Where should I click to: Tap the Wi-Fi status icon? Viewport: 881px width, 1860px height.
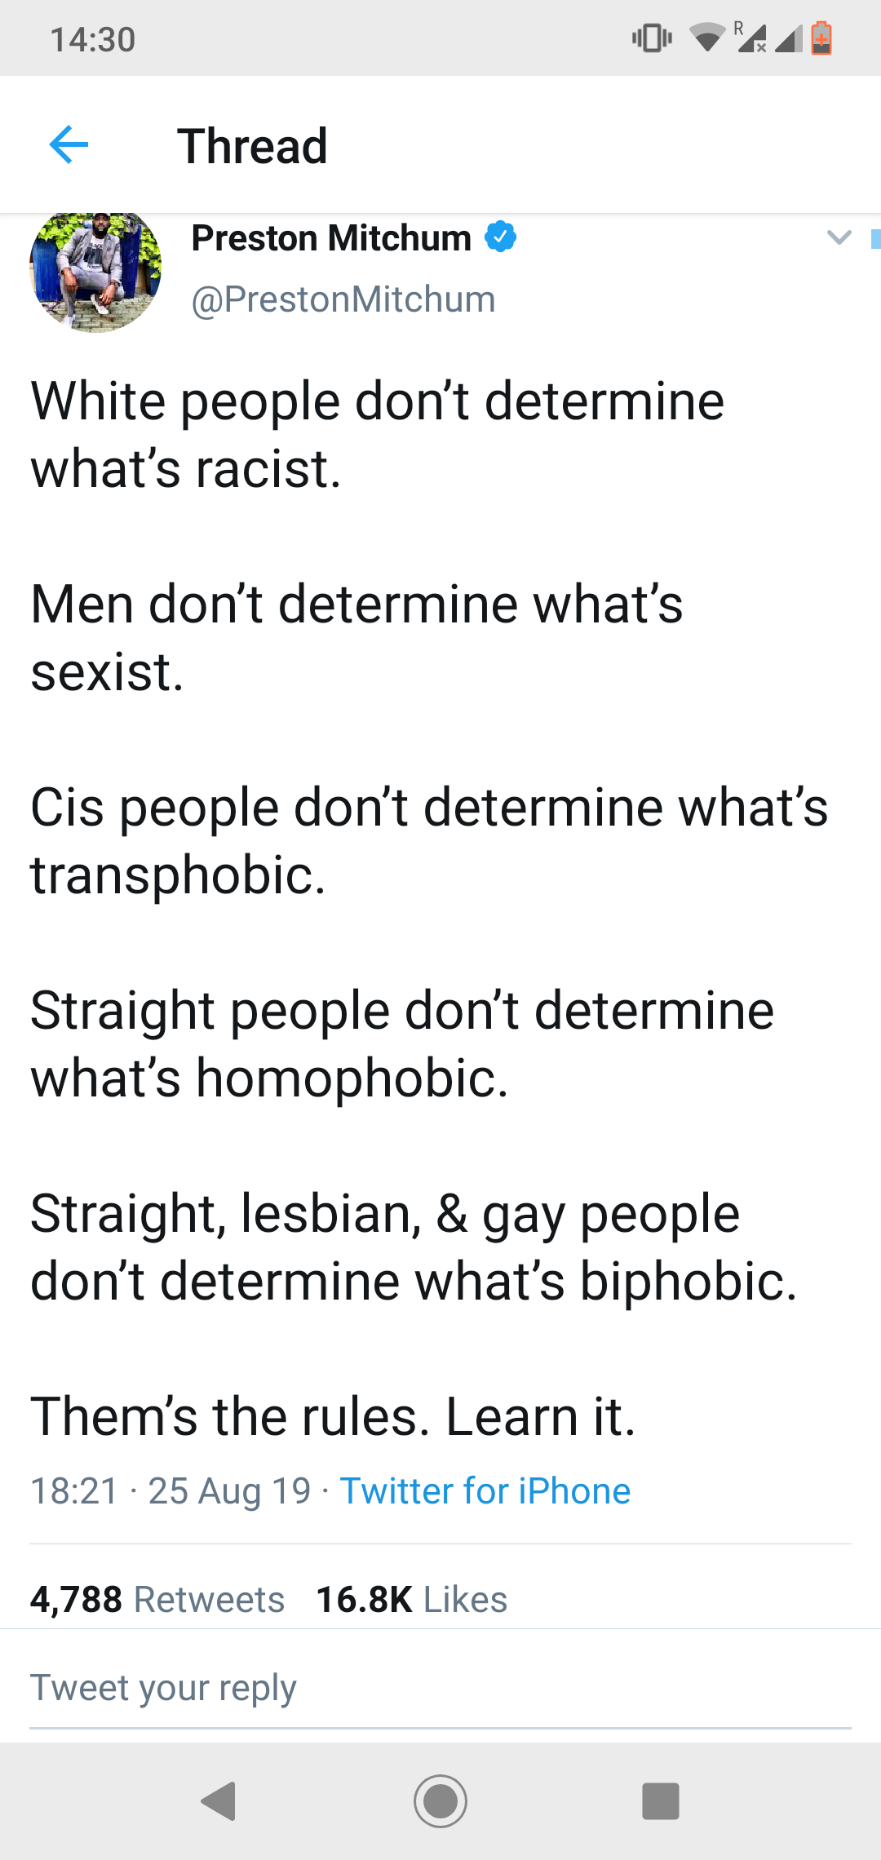[x=708, y=38]
